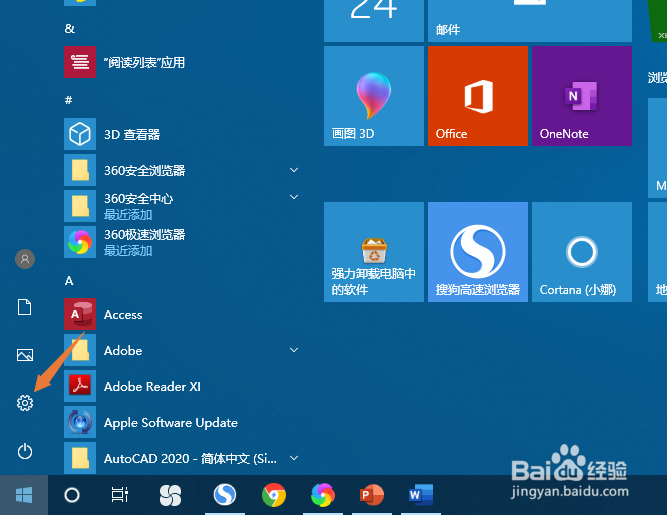Open the Adobe folder icon
The width and height of the screenshot is (667, 515).
[x=80, y=350]
